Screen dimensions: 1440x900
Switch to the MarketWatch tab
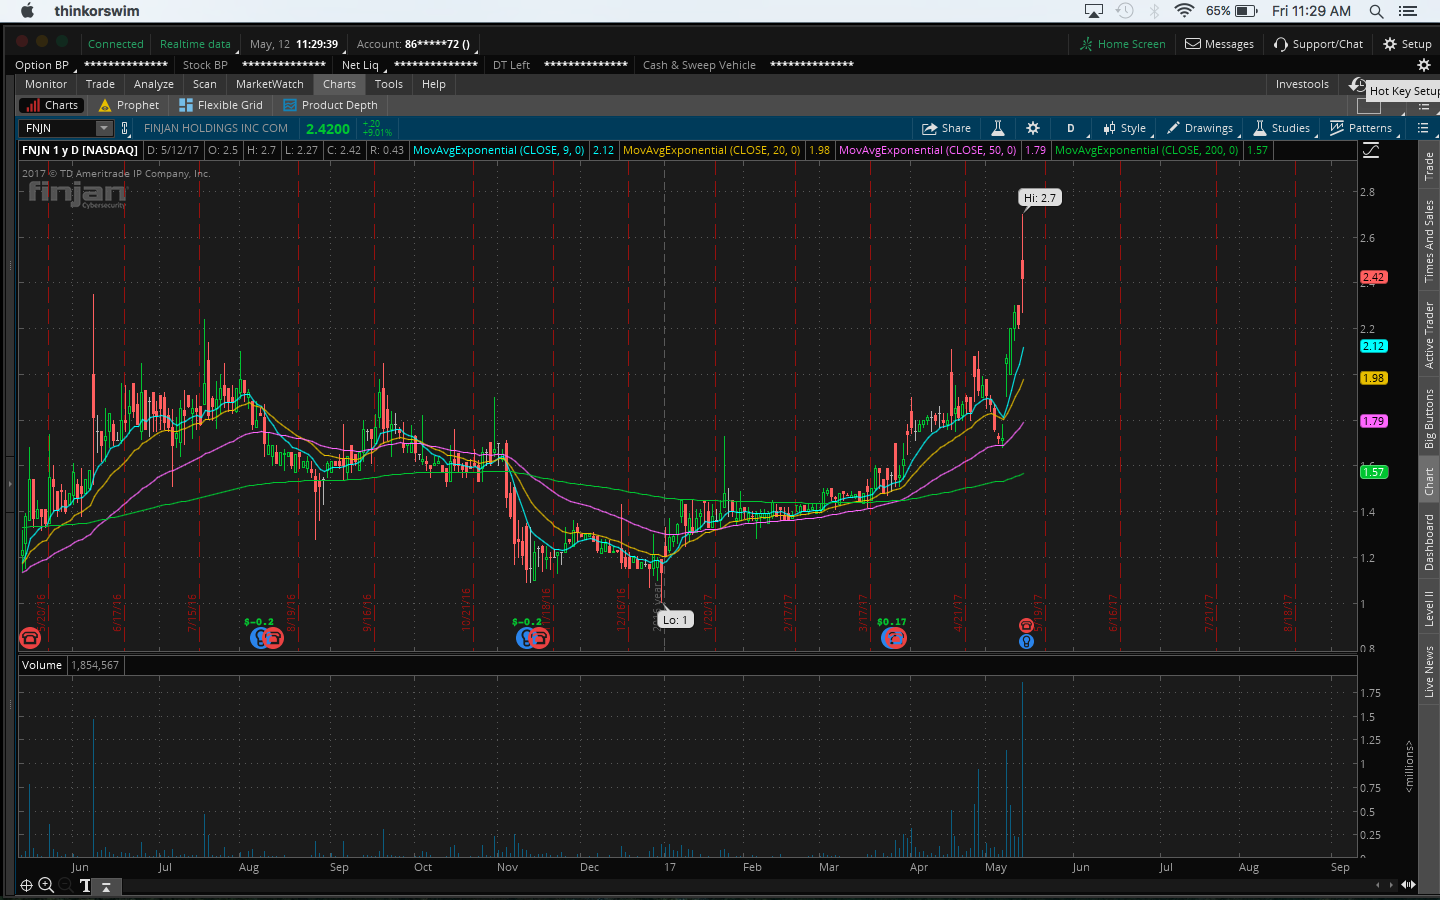[269, 84]
